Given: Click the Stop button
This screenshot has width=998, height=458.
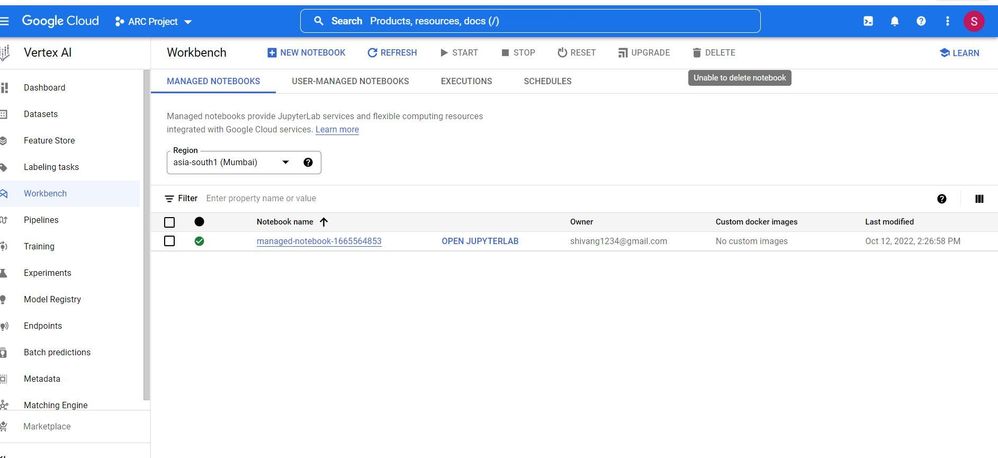Looking at the screenshot, I should click(518, 53).
